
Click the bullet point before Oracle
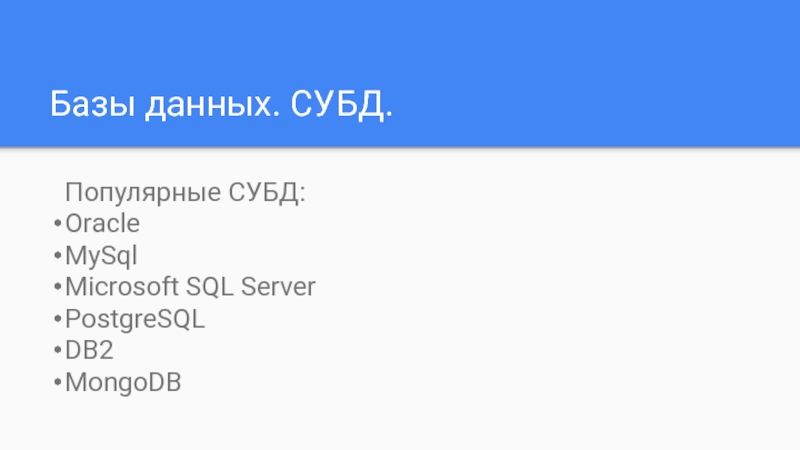coord(57,224)
